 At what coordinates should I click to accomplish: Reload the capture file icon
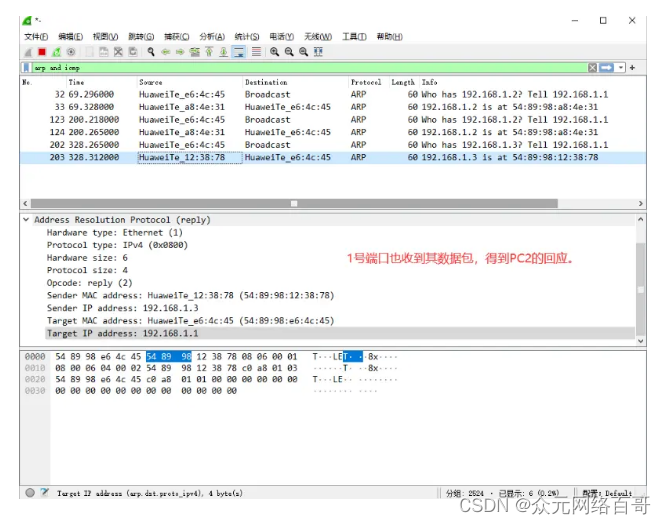pos(133,52)
